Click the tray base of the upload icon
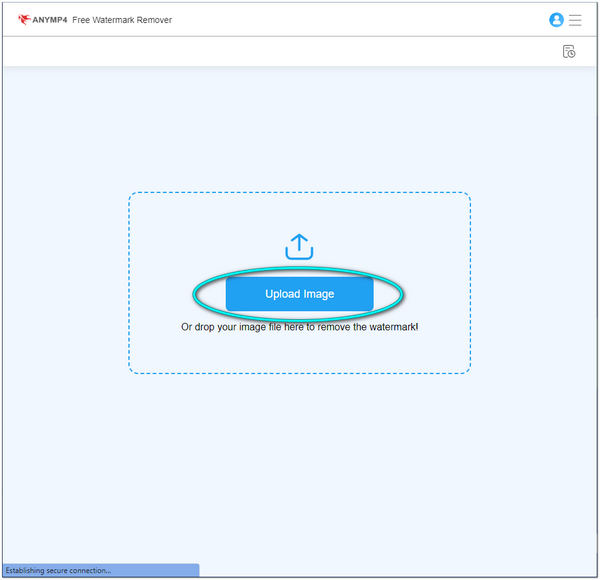 [299, 256]
